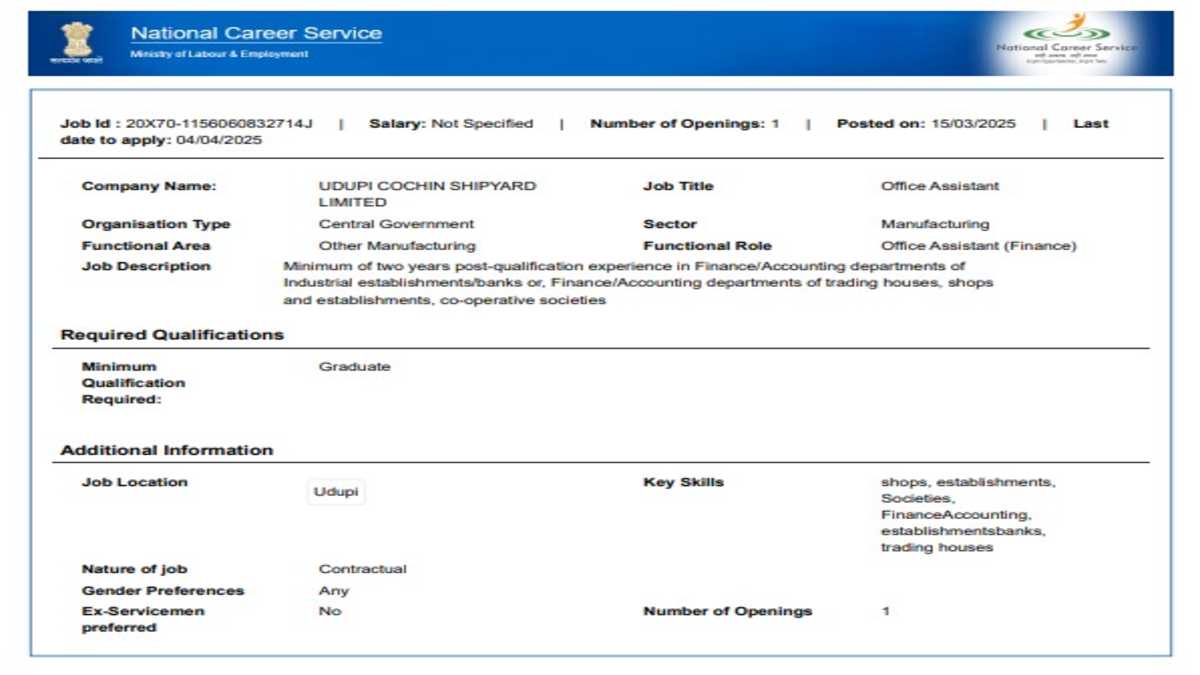The height and width of the screenshot is (675, 1200).
Task: Click the Graduate minimum qualification value
Action: (355, 367)
